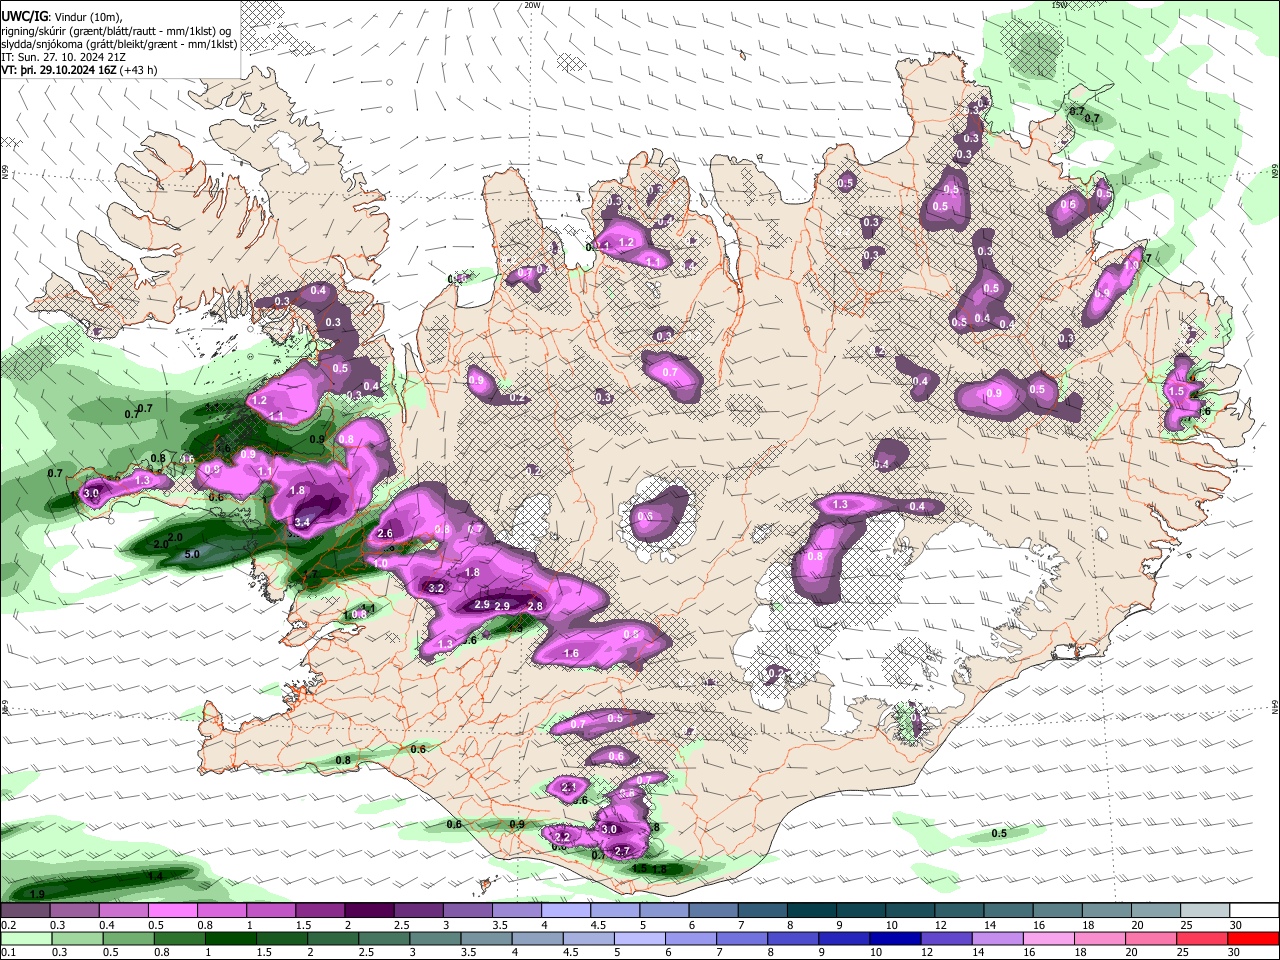
Task: Select the 'IT: Sun. 27. 10. 2024 21Z' line
Action: point(63,57)
